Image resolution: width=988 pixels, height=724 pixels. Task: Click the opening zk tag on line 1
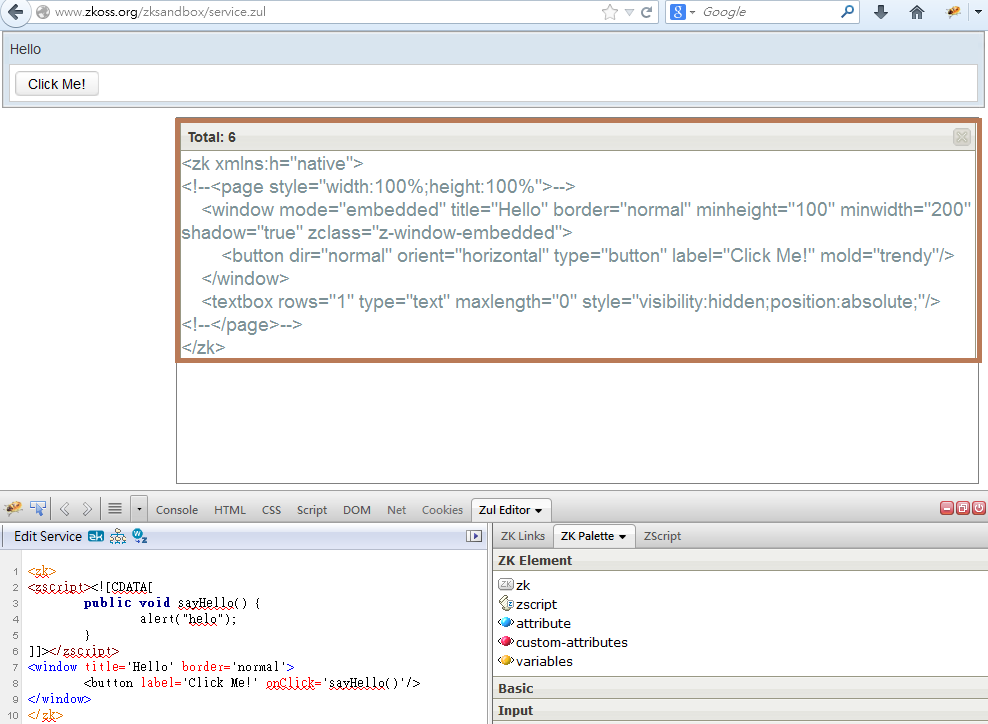(x=42, y=572)
